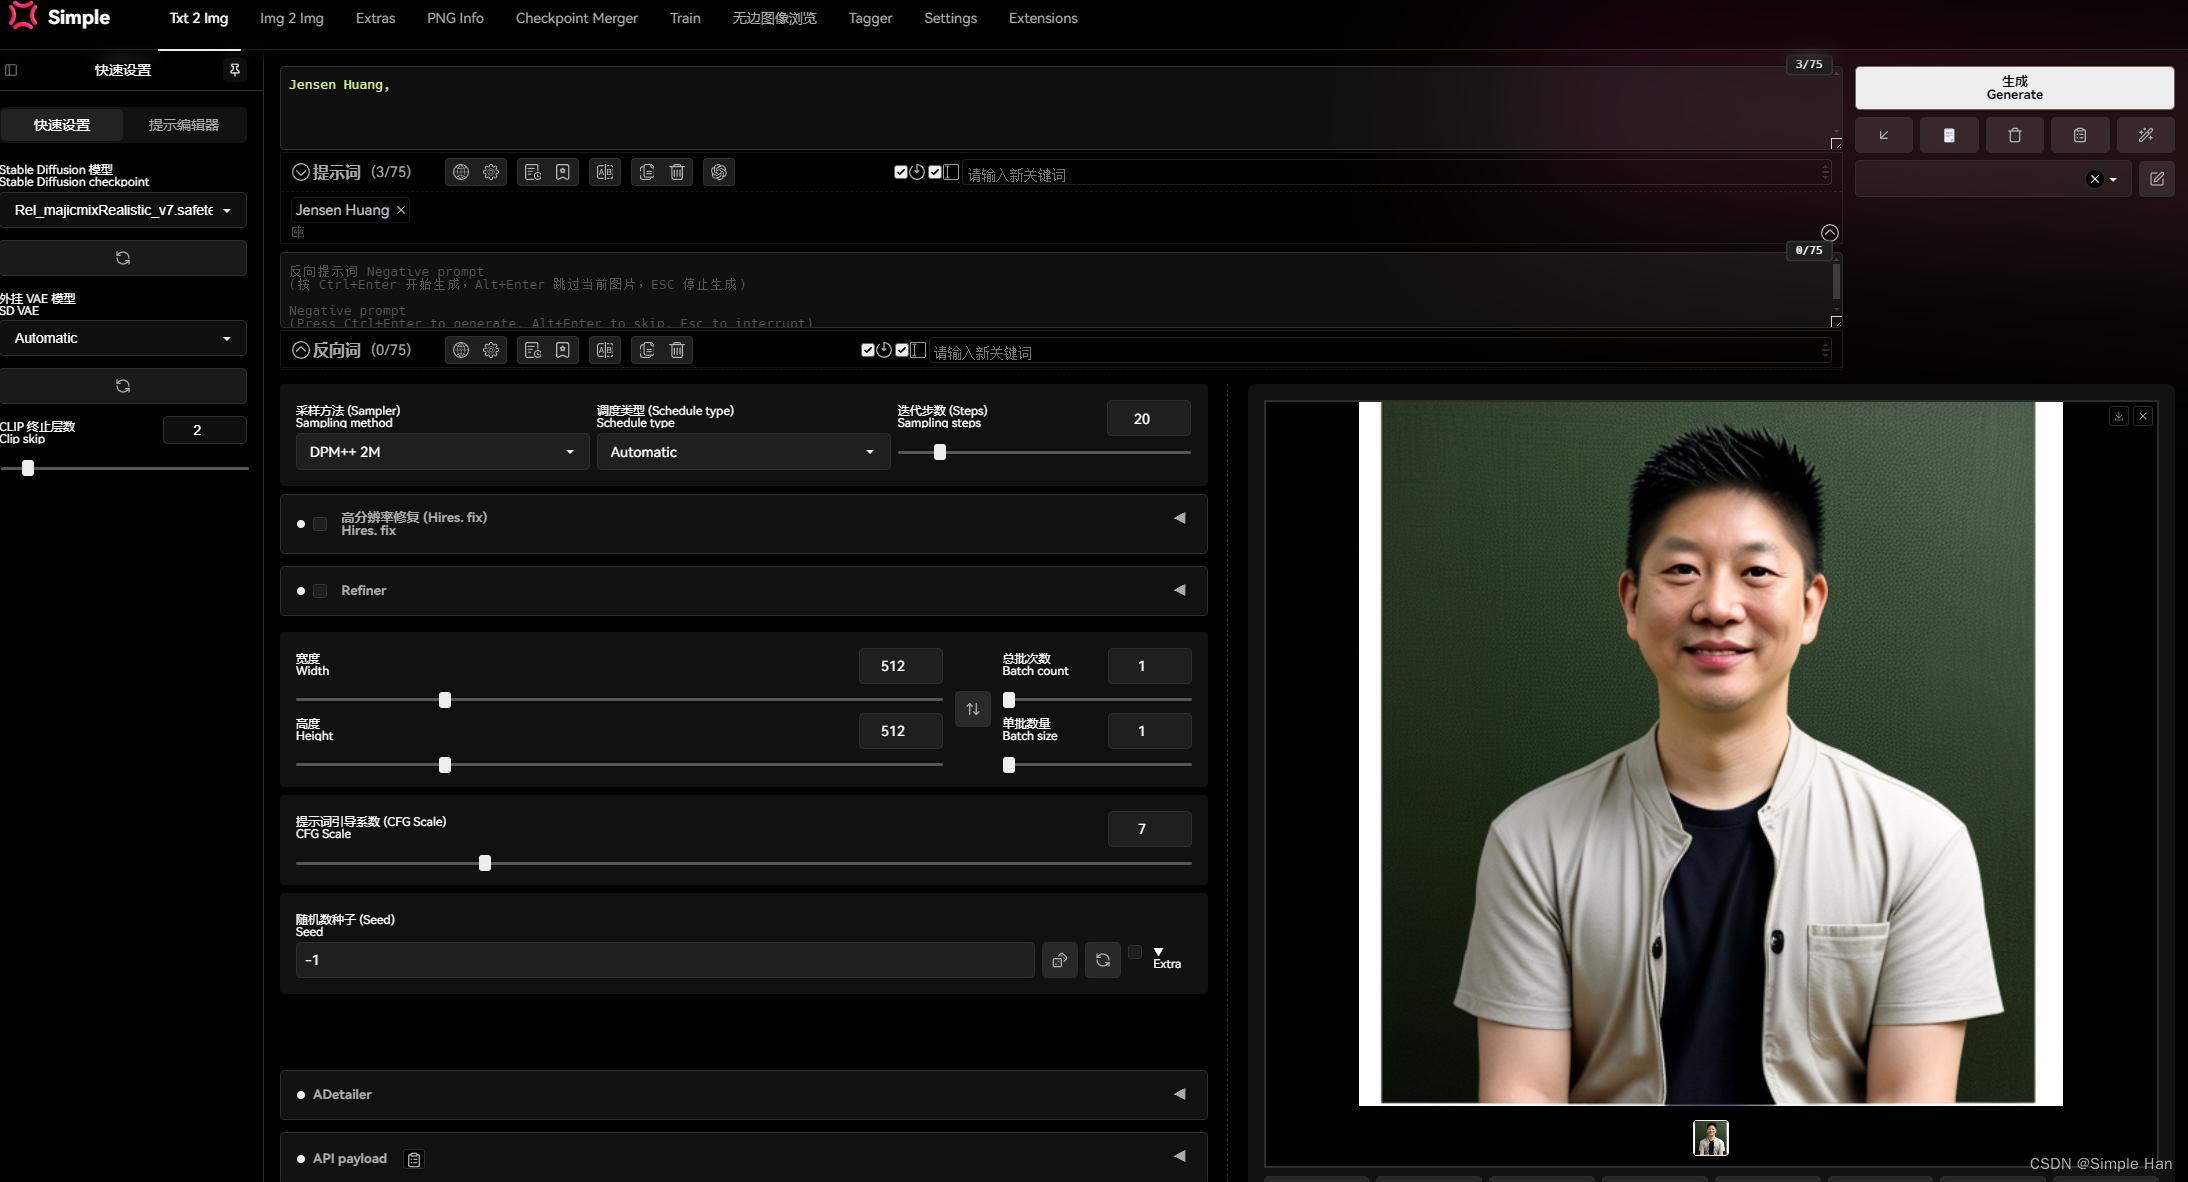Click the refresh icon under checkpoint dropdown

click(123, 258)
